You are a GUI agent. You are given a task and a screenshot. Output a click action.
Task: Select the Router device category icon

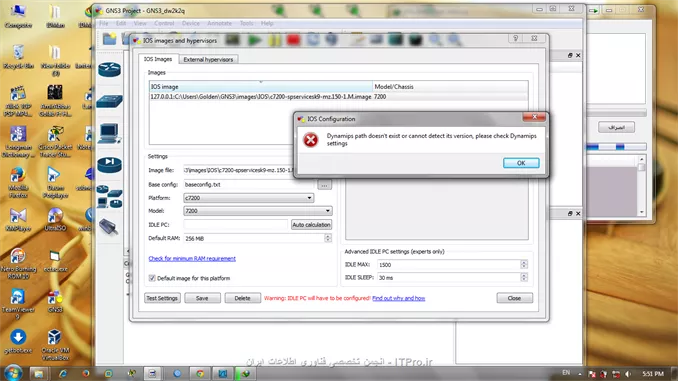coord(109,69)
